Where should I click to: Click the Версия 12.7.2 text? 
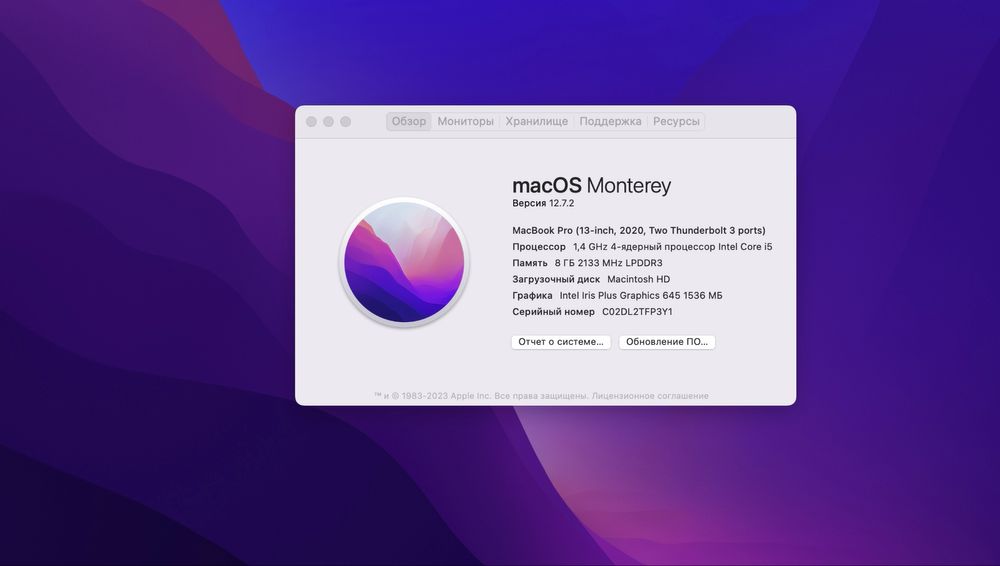pyautogui.click(x=543, y=203)
